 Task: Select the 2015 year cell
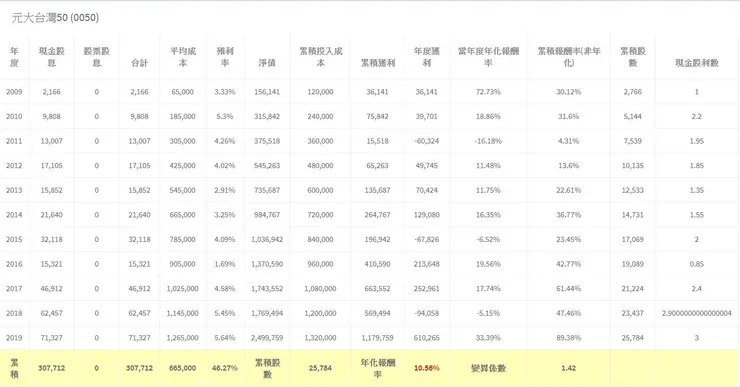[14, 239]
